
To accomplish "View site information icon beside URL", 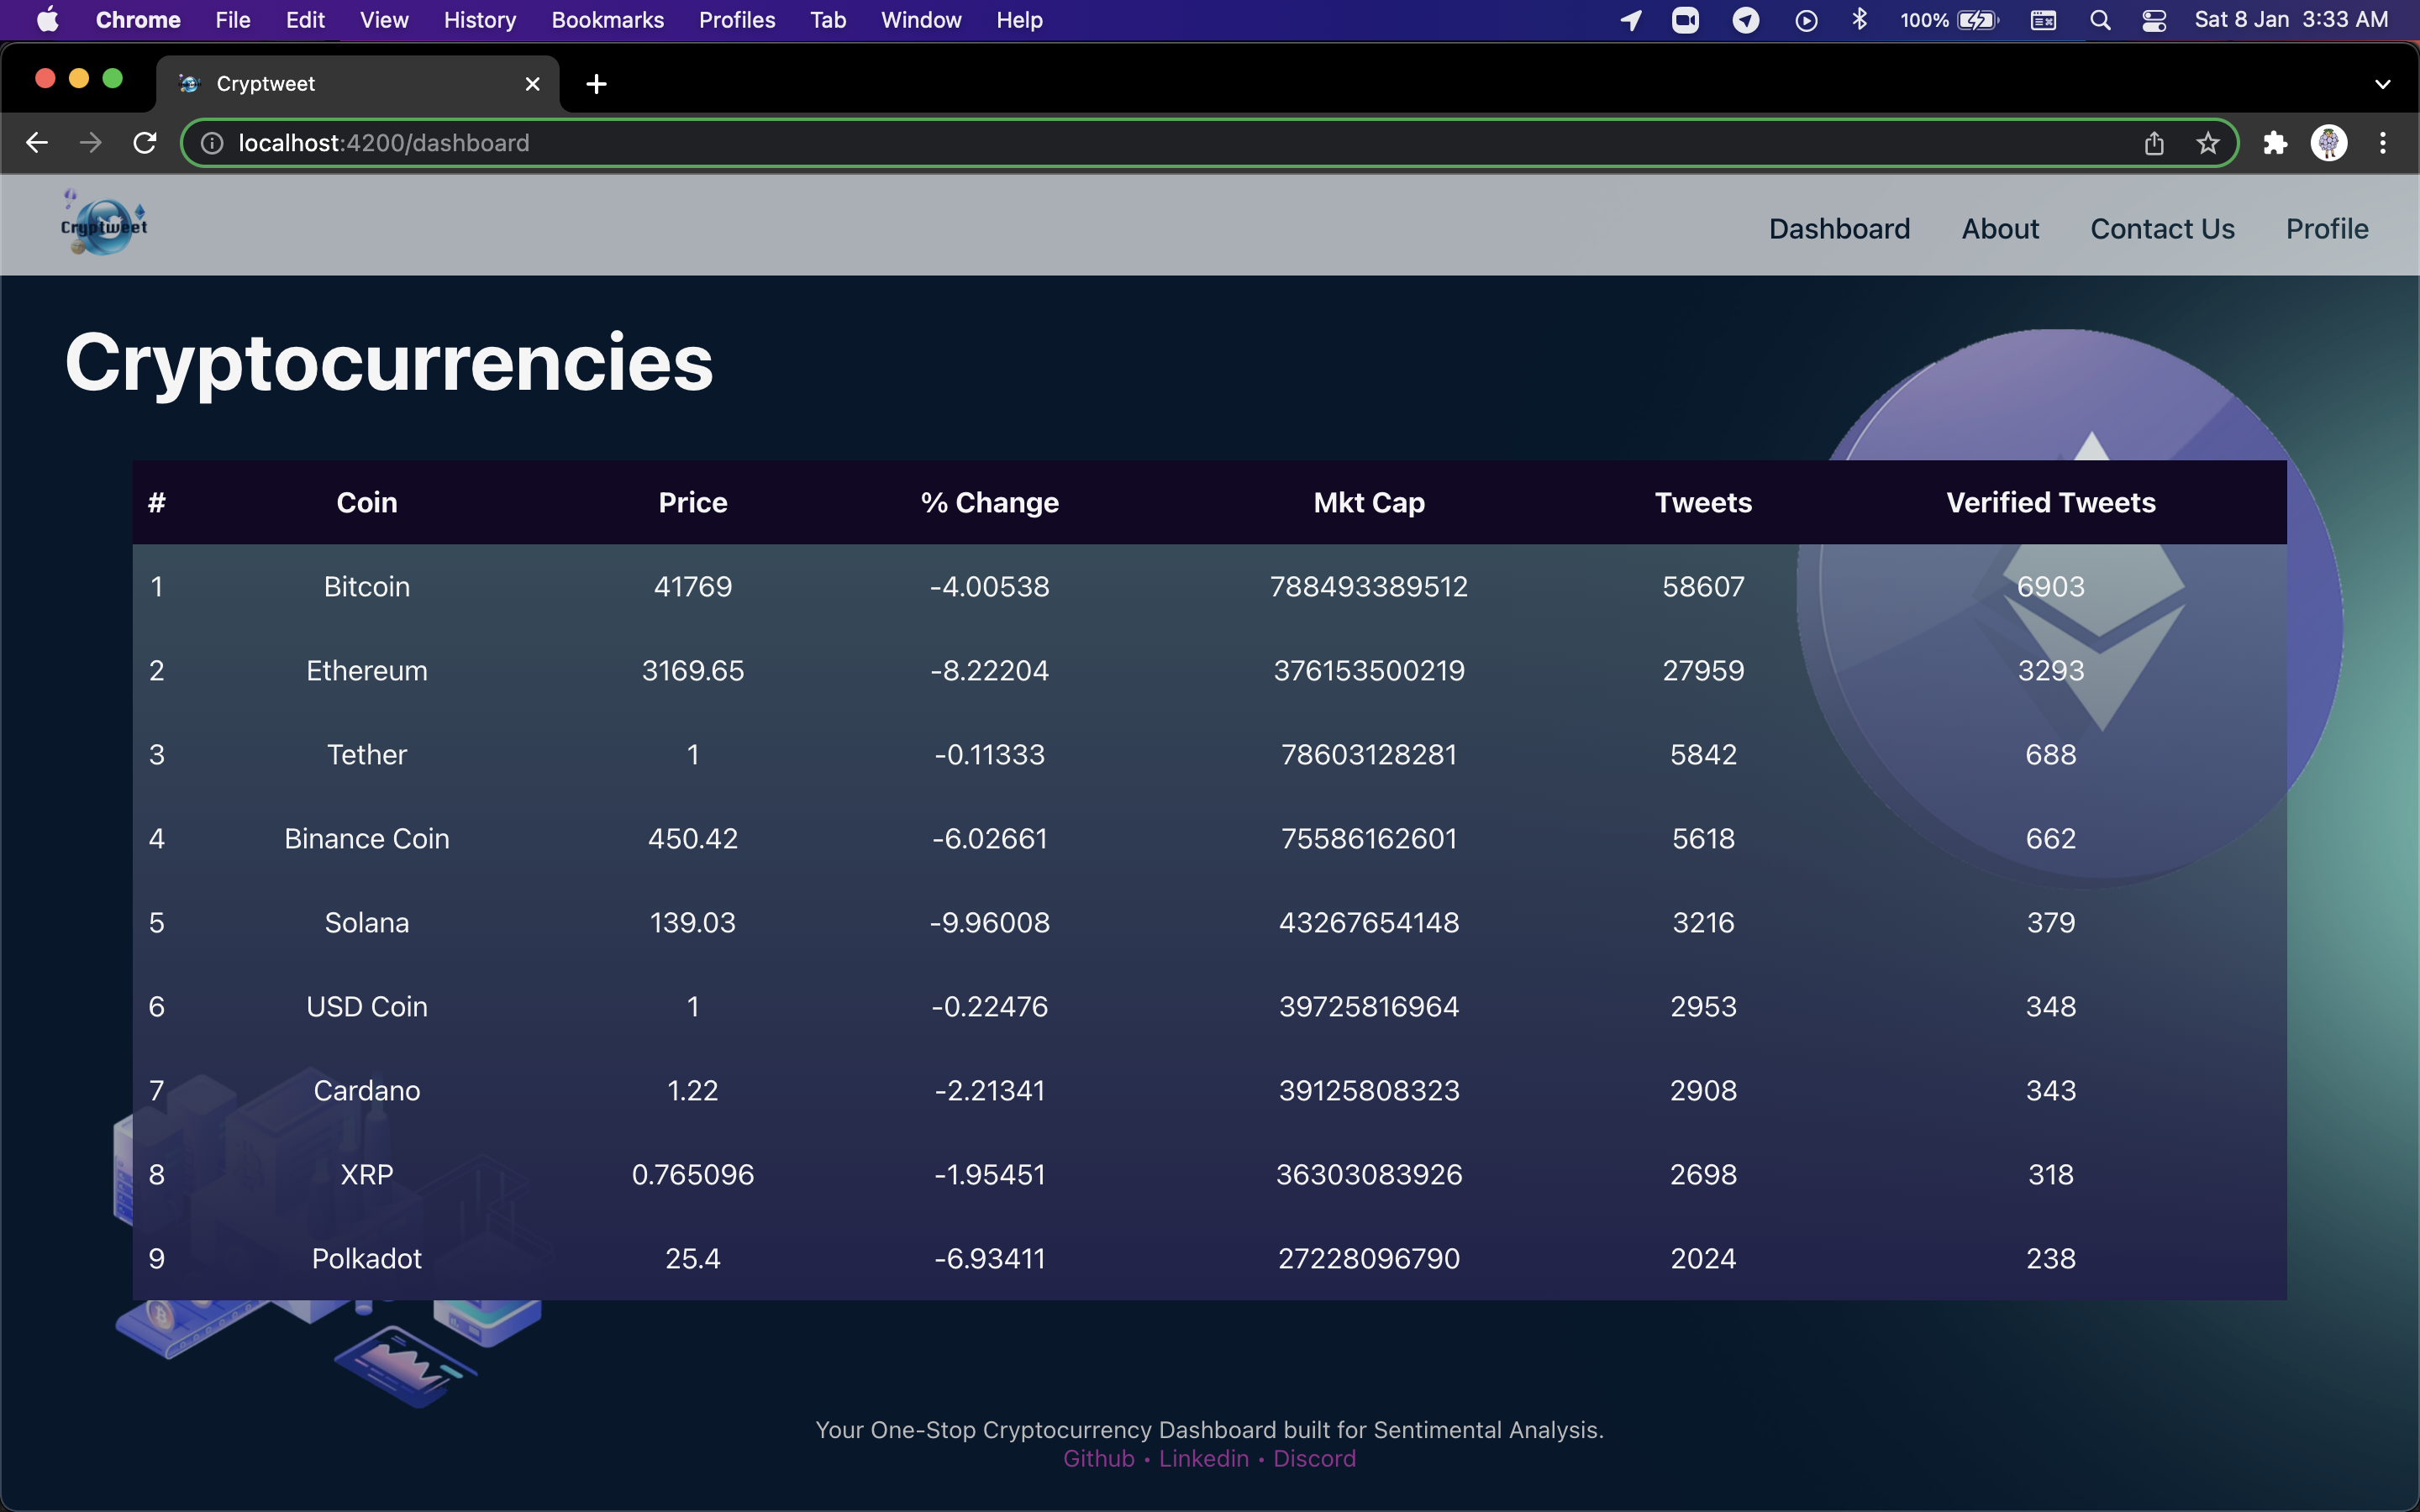I will [212, 143].
